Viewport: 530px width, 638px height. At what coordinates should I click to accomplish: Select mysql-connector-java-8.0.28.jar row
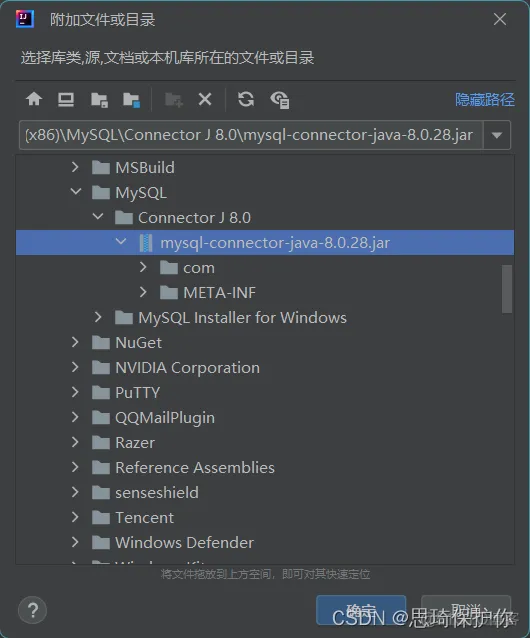[x=265, y=243]
